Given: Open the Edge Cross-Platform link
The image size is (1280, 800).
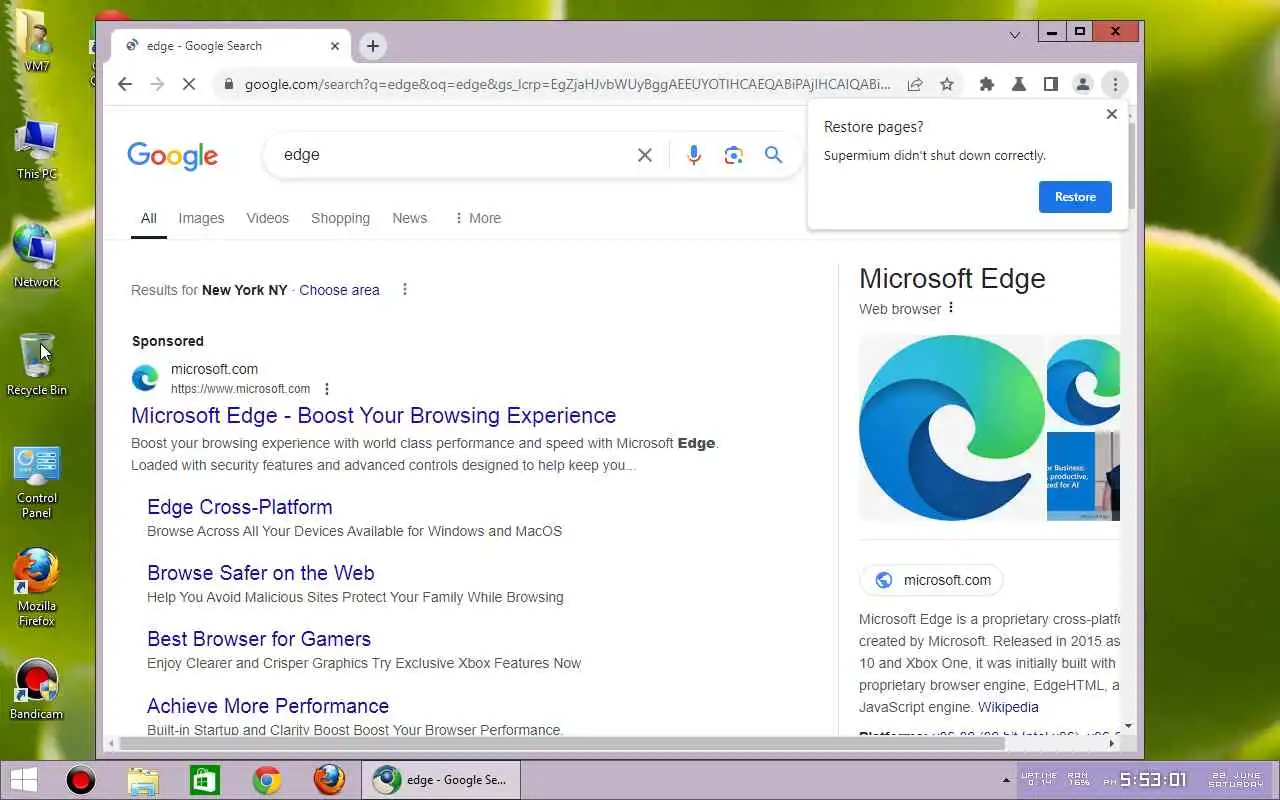Looking at the screenshot, I should 240,507.
